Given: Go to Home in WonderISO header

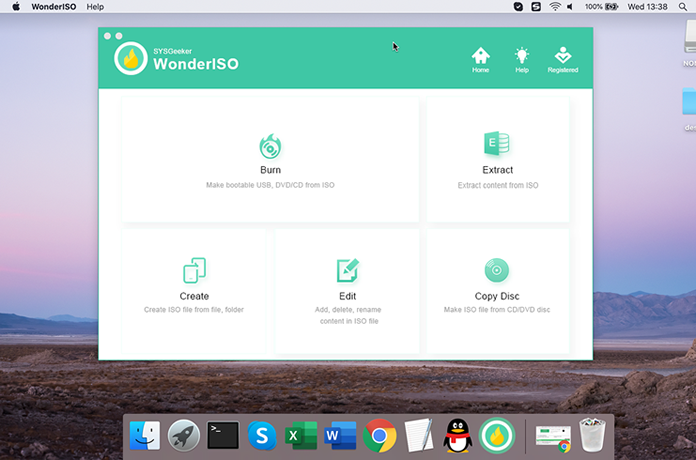Looking at the screenshot, I should 480,60.
